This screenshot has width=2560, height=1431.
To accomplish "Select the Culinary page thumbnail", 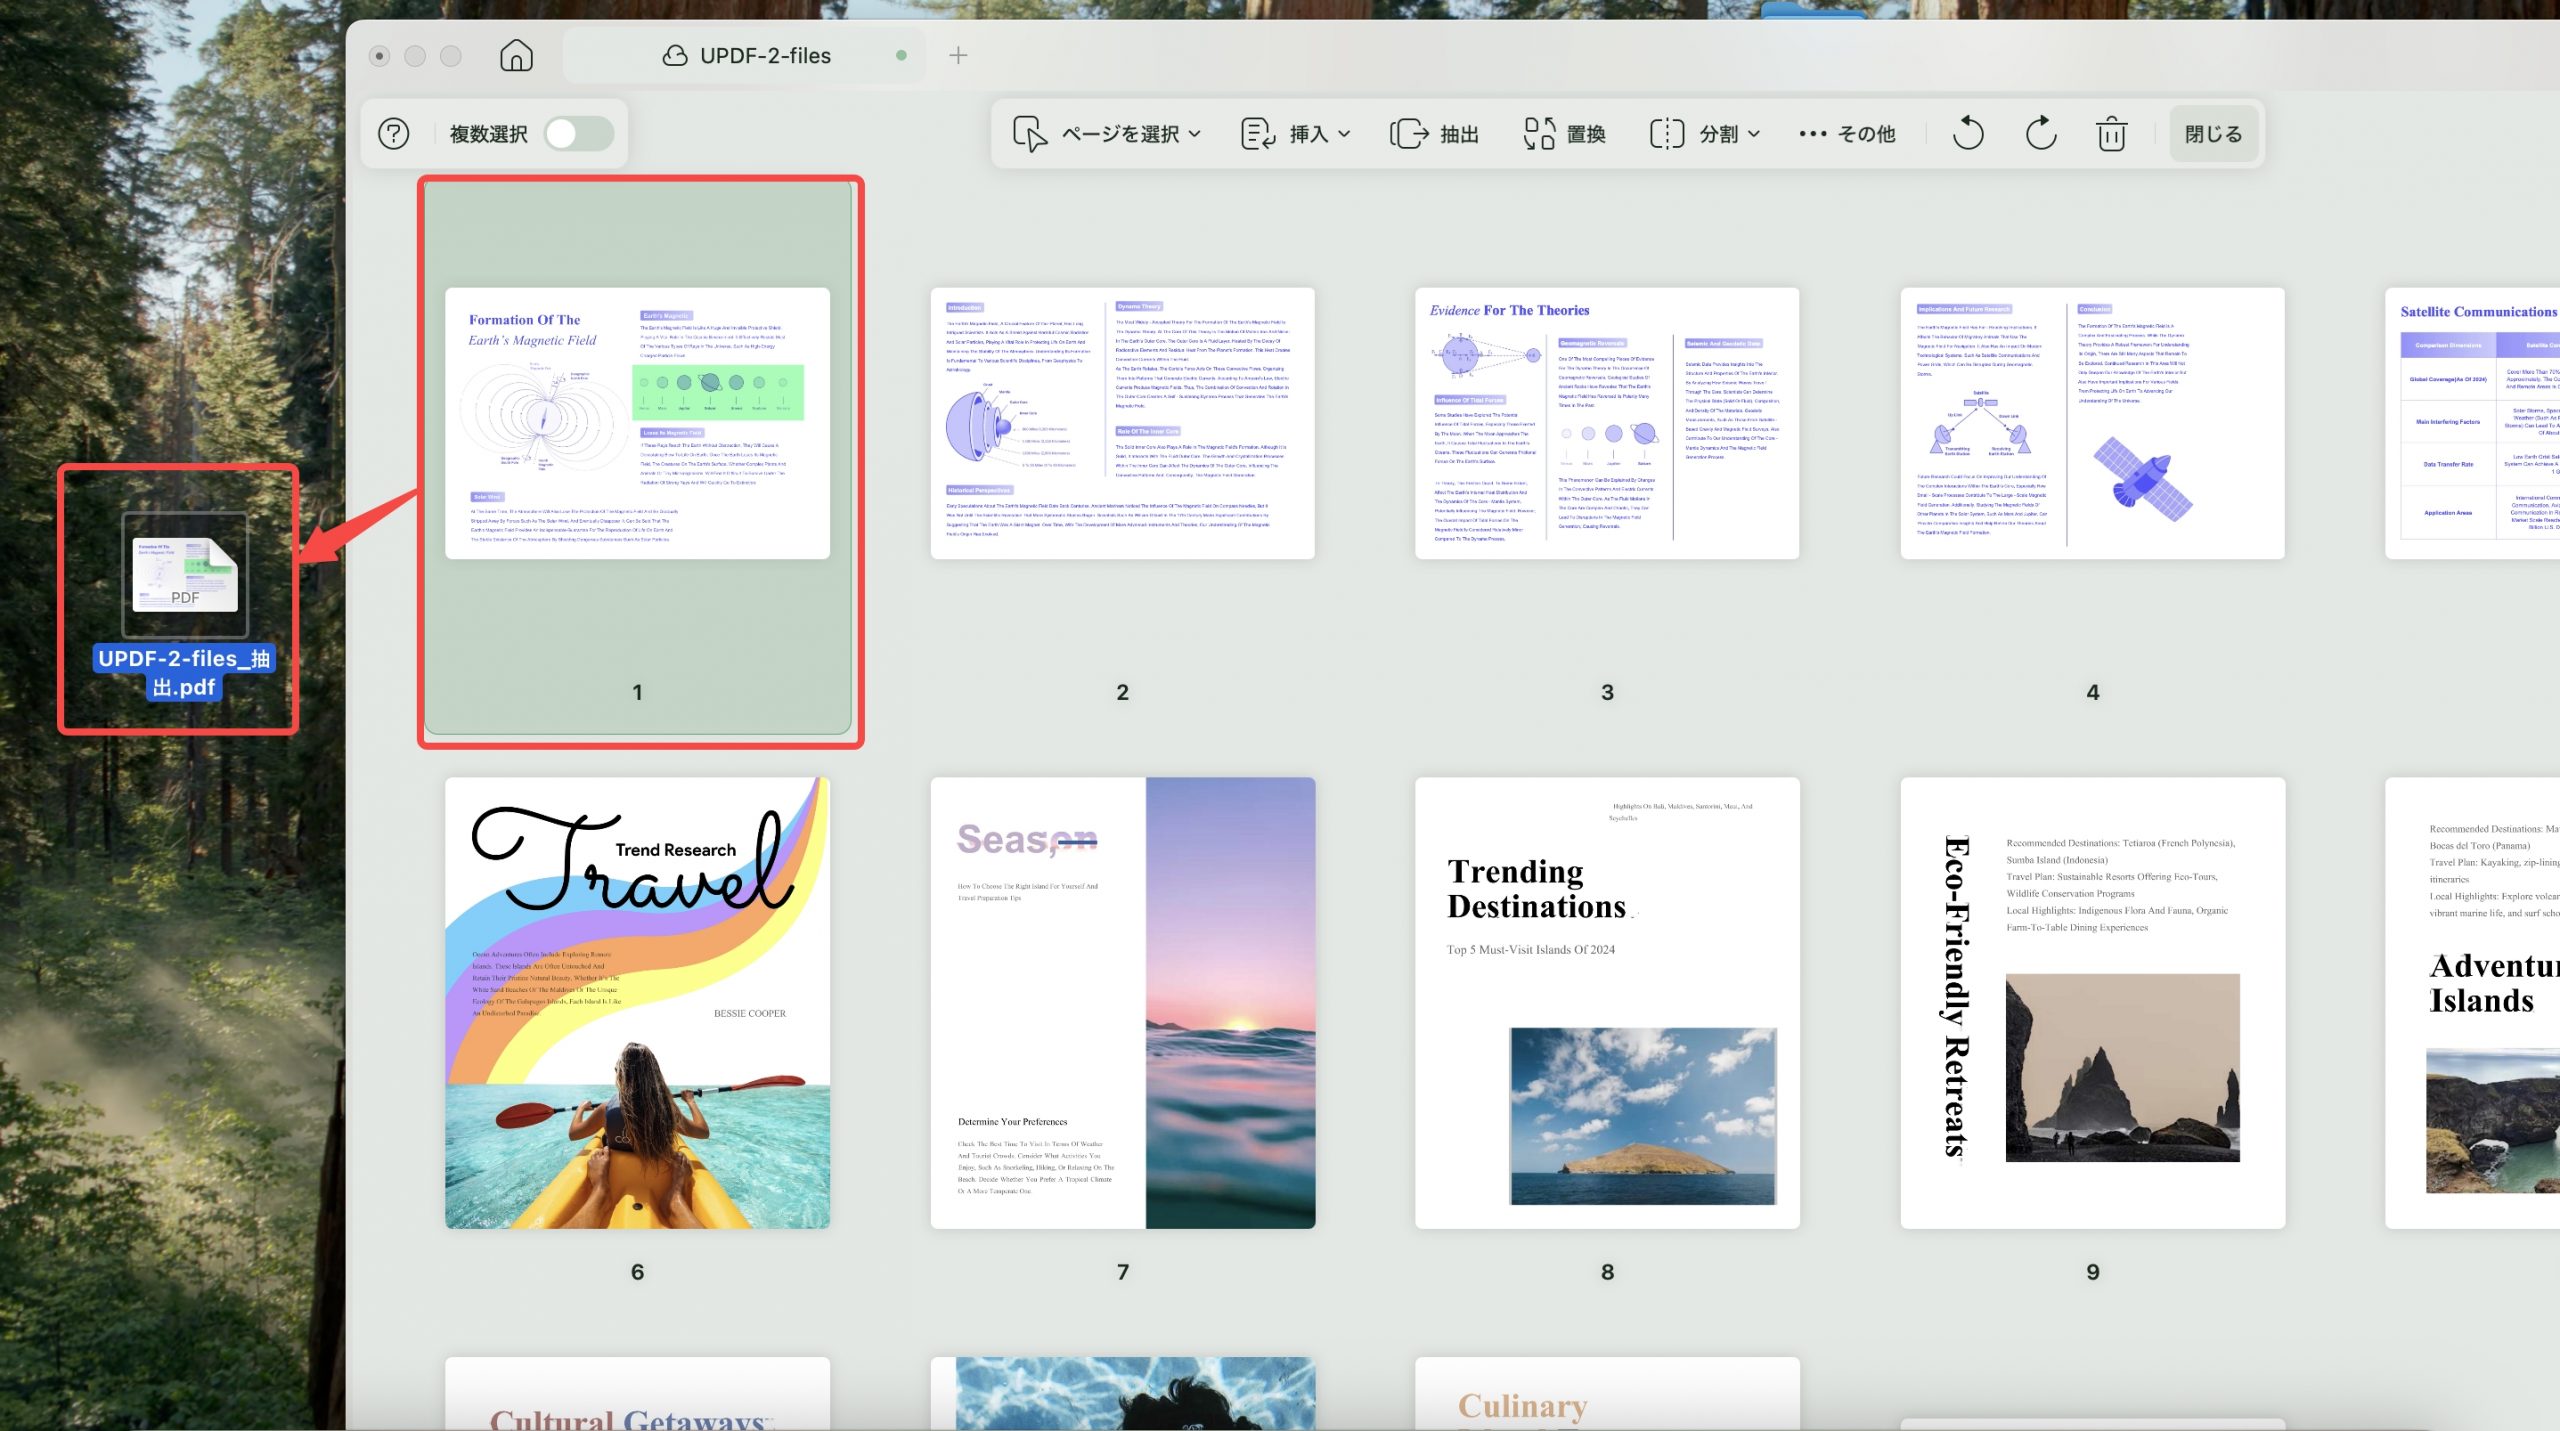I will click(1607, 1394).
